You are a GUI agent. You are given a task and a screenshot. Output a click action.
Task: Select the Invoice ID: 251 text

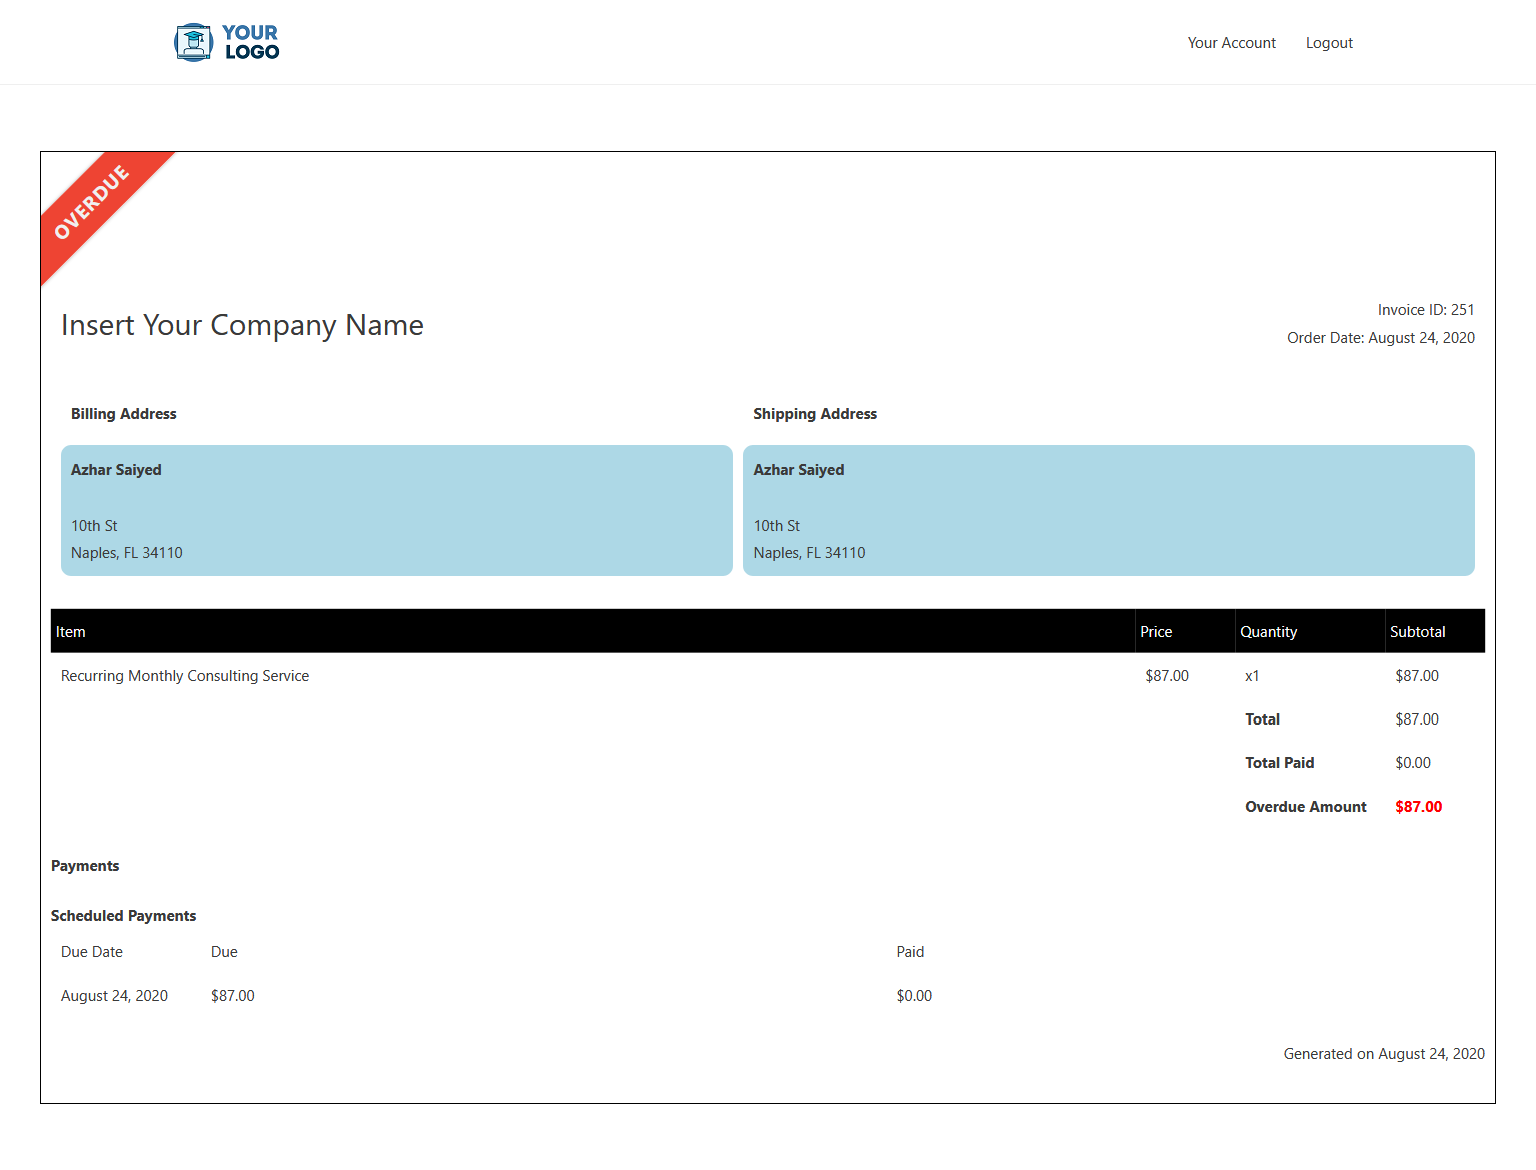pyautogui.click(x=1425, y=310)
